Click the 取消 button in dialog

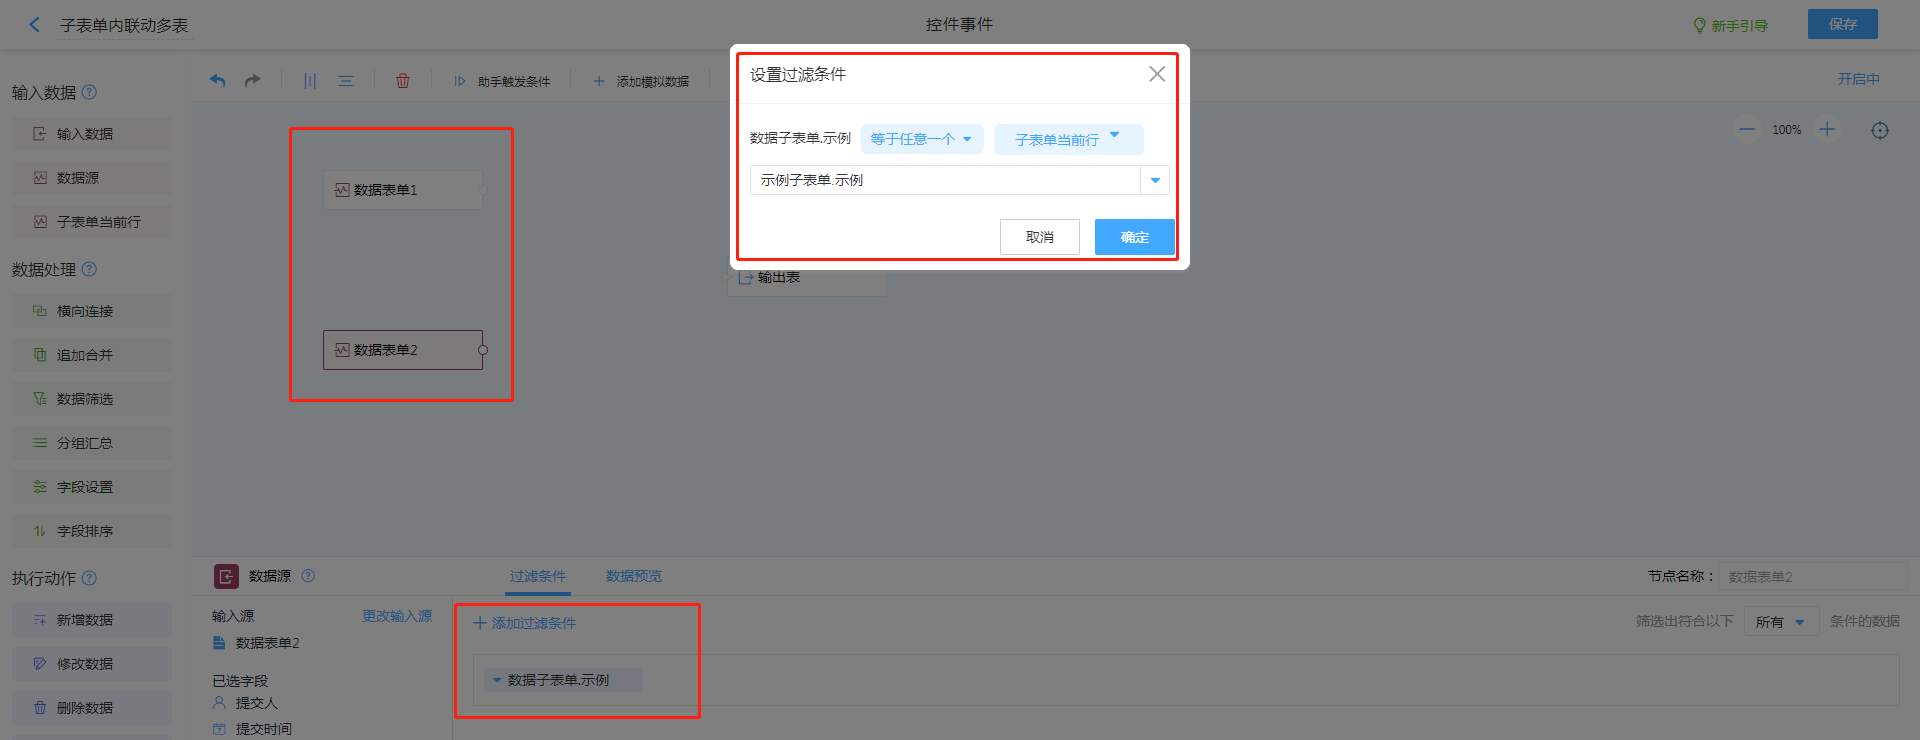1039,237
